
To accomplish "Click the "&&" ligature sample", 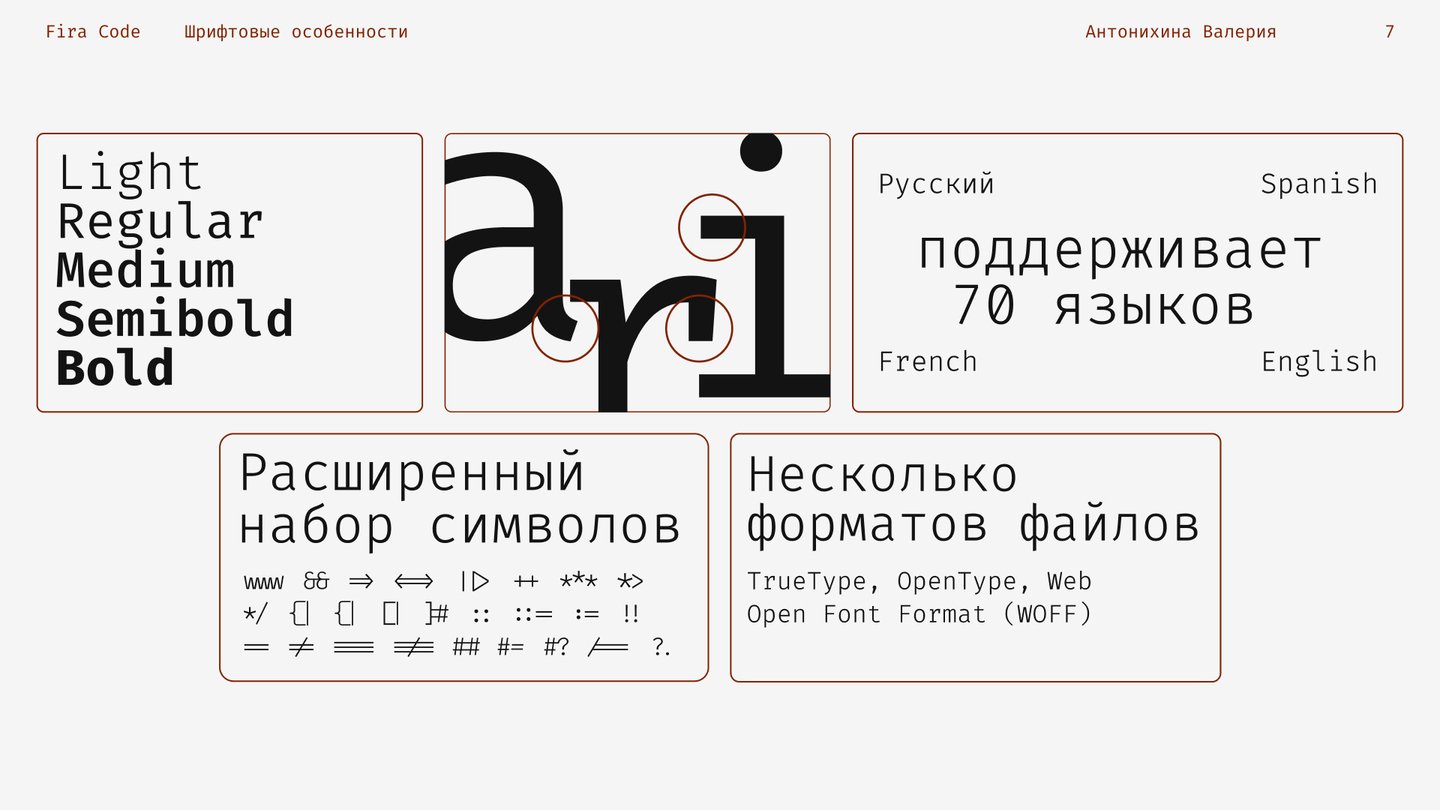I will pyautogui.click(x=316, y=581).
